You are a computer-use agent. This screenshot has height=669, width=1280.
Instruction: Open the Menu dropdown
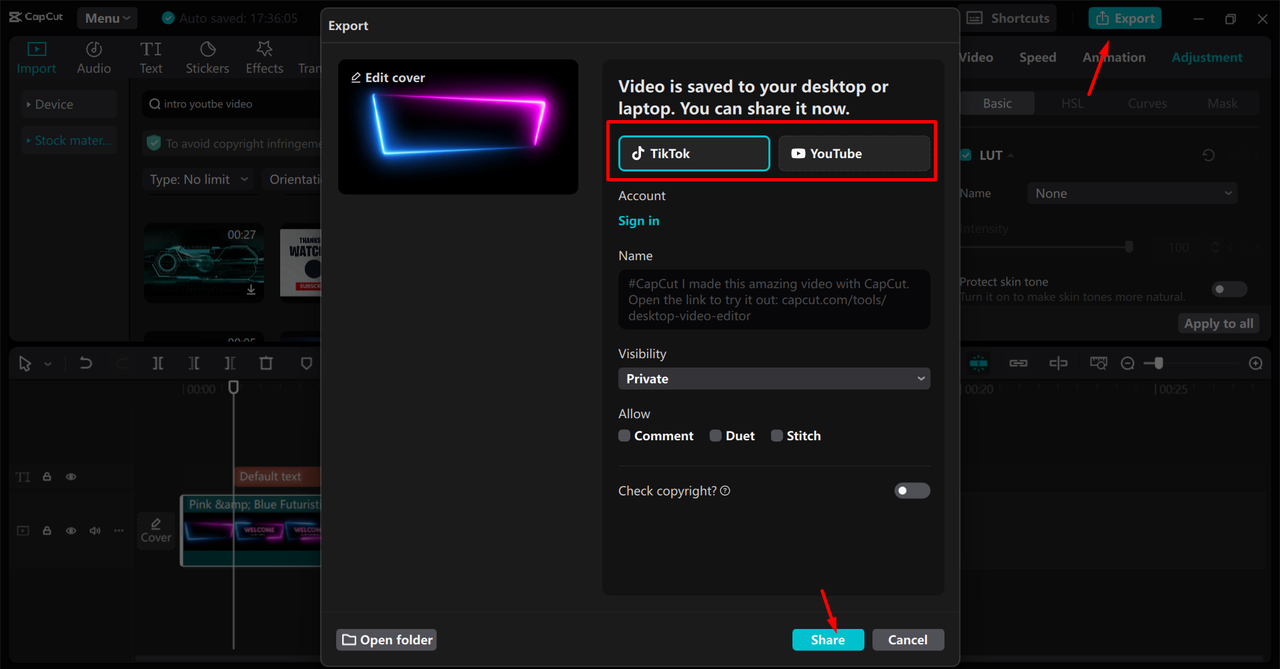pos(107,18)
